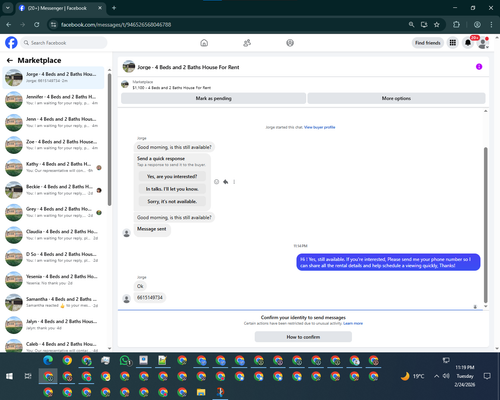This screenshot has height=400, width=500.
Task: Open the purple conversation info icon
Action: (x=479, y=67)
